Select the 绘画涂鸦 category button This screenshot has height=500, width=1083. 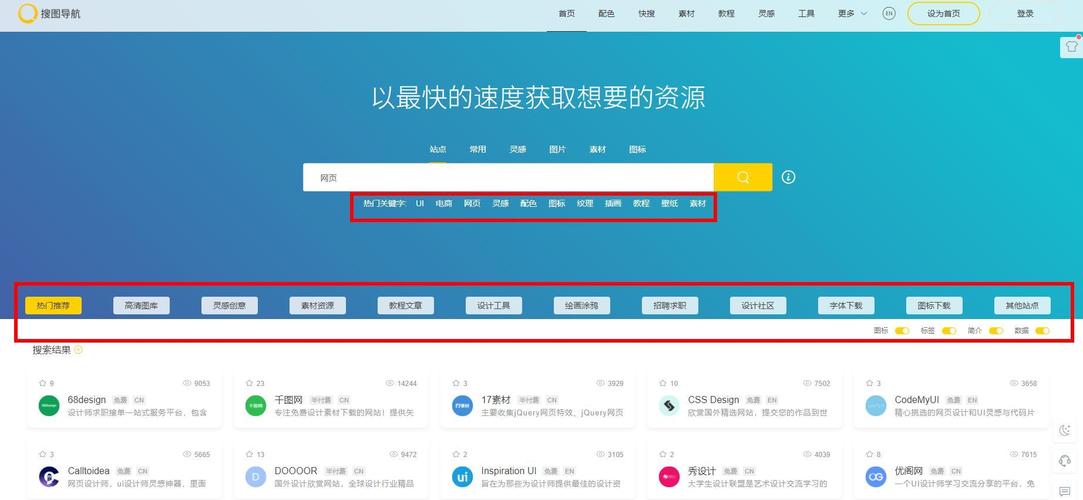pyautogui.click(x=582, y=305)
